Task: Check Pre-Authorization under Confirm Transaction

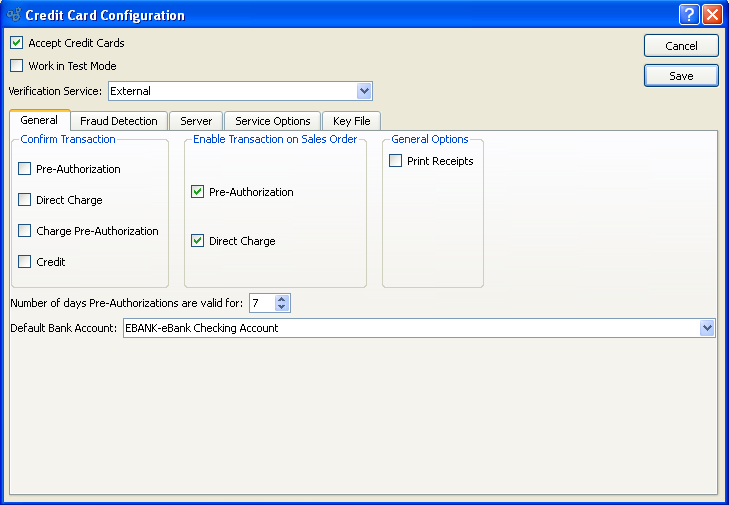Action: 25,169
